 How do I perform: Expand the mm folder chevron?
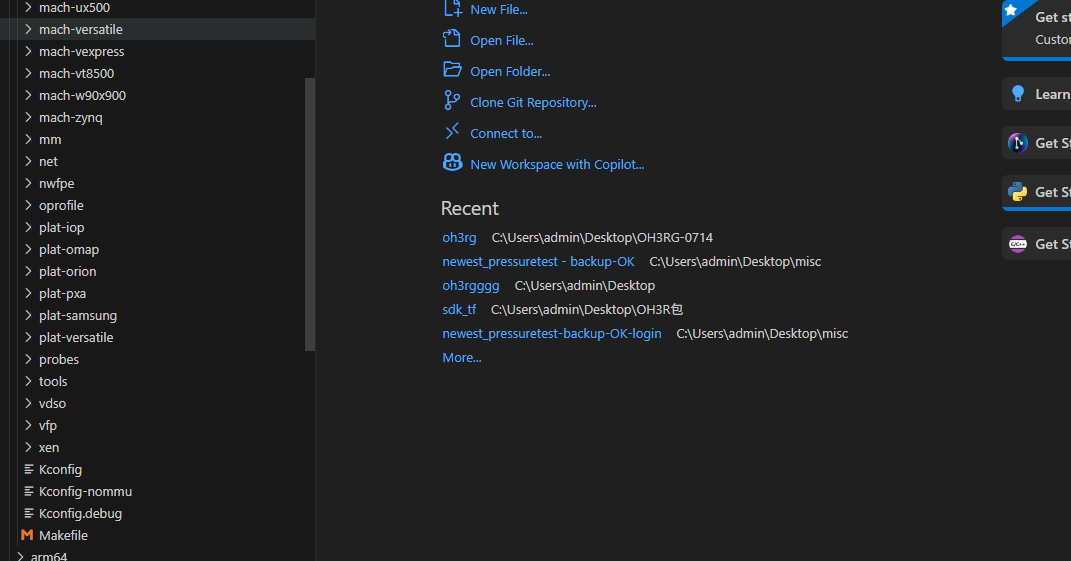(28, 139)
